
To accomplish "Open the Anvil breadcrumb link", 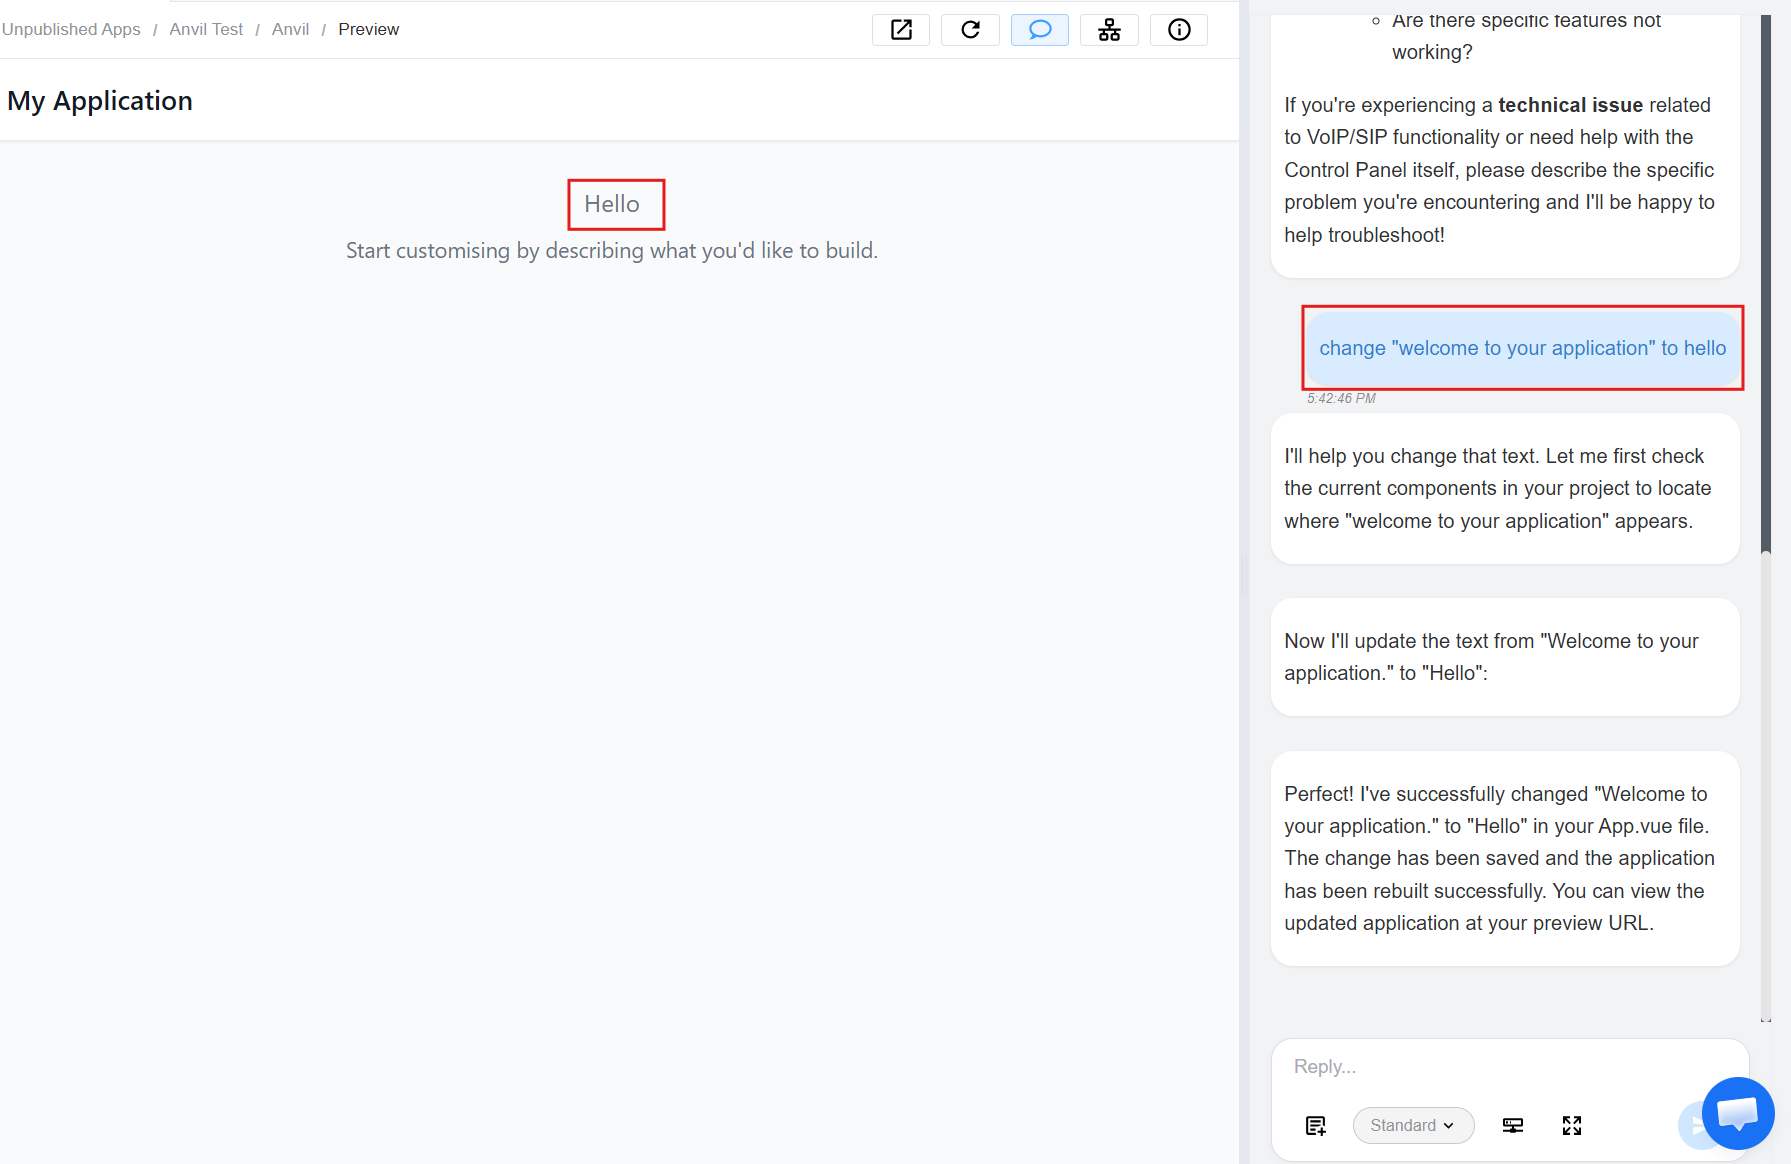I will [290, 30].
